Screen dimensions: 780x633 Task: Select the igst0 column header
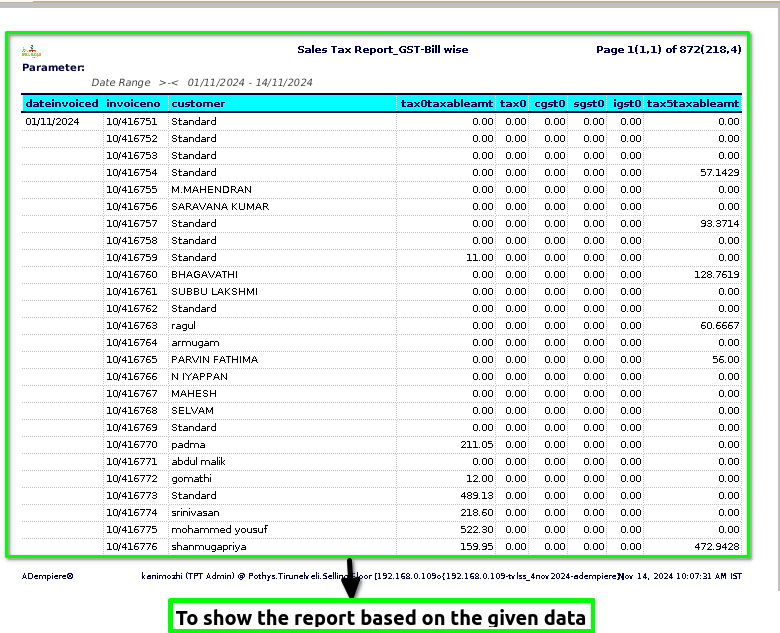point(627,104)
